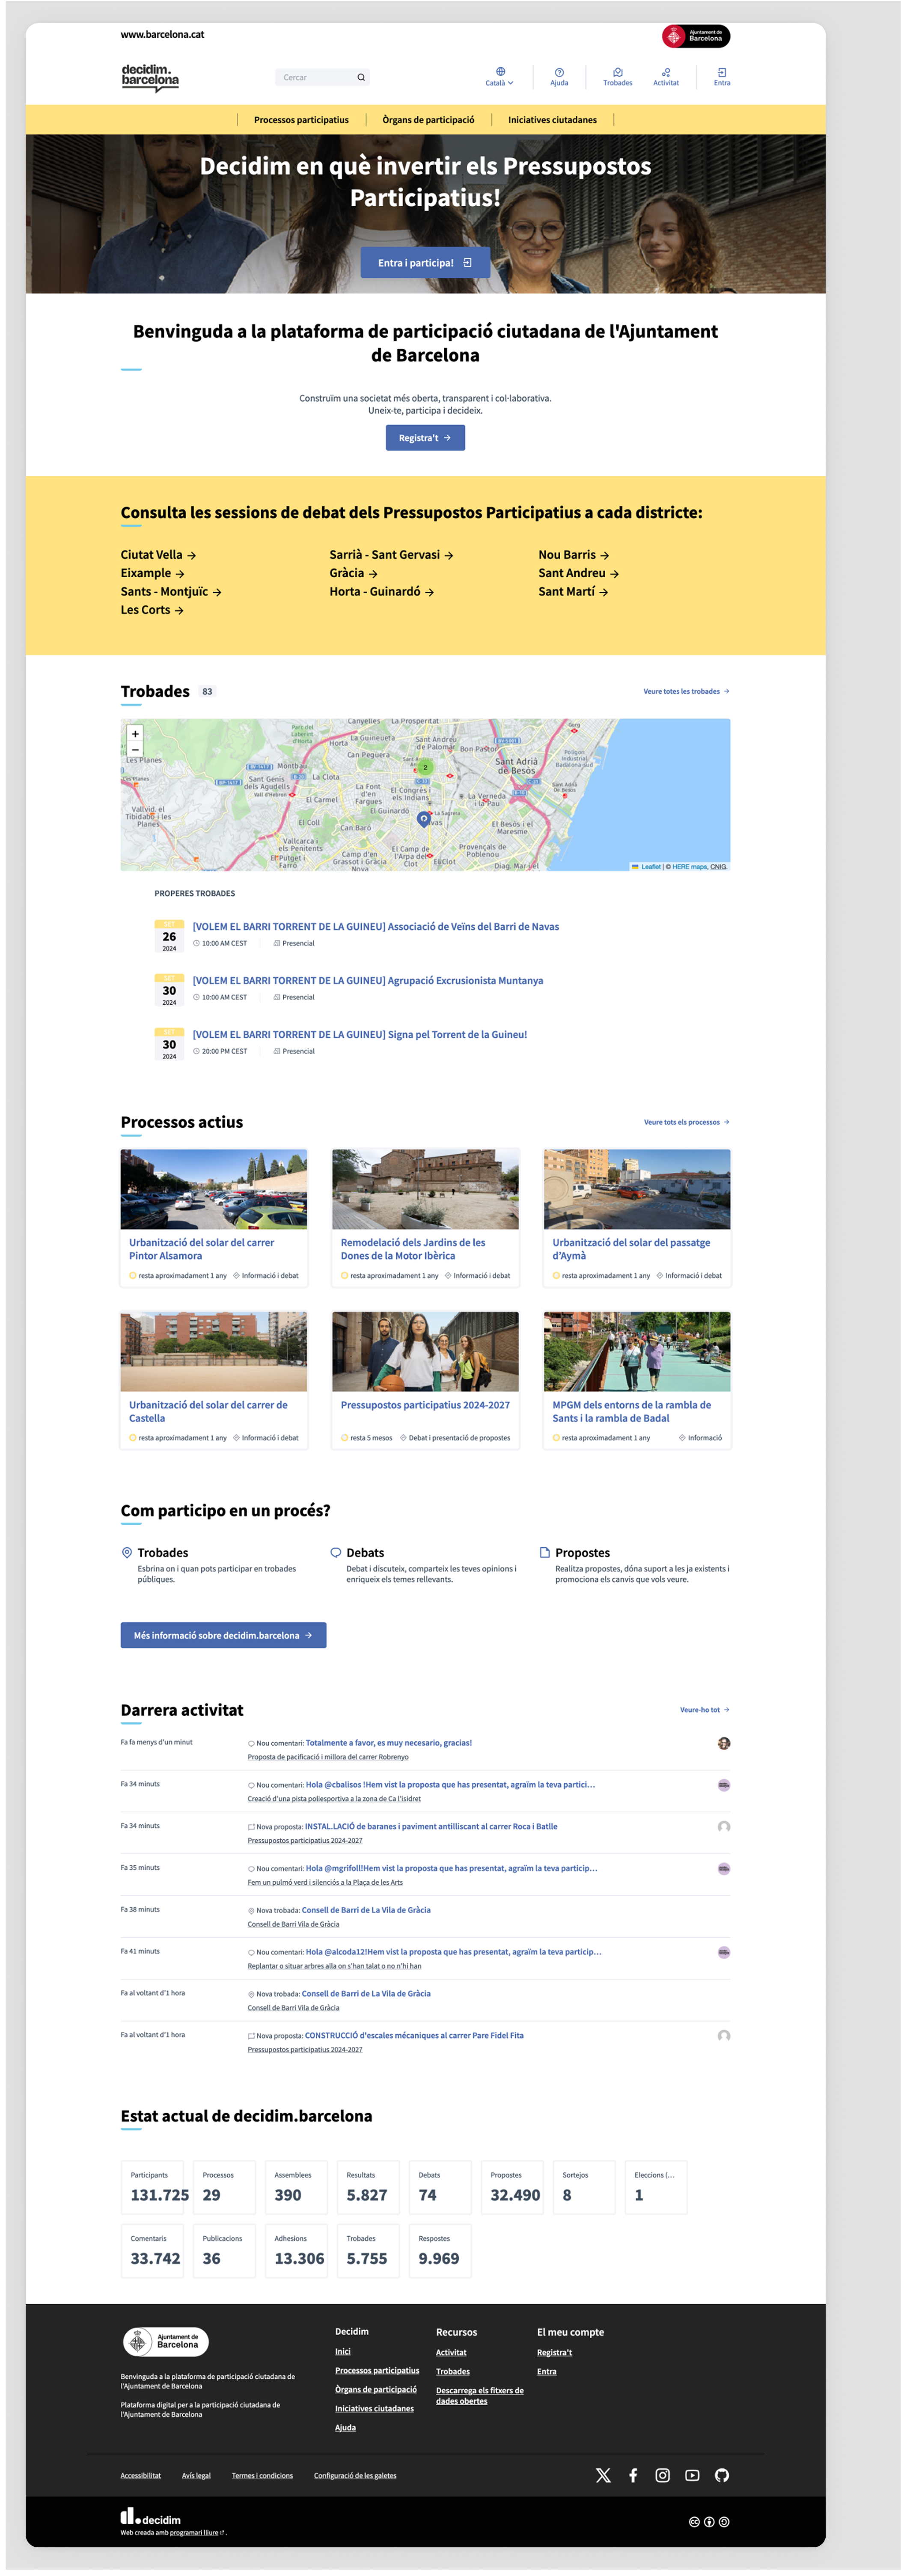Open the Ajuntament de Barcelona header badge
This screenshot has height=2576, width=901.
point(695,37)
